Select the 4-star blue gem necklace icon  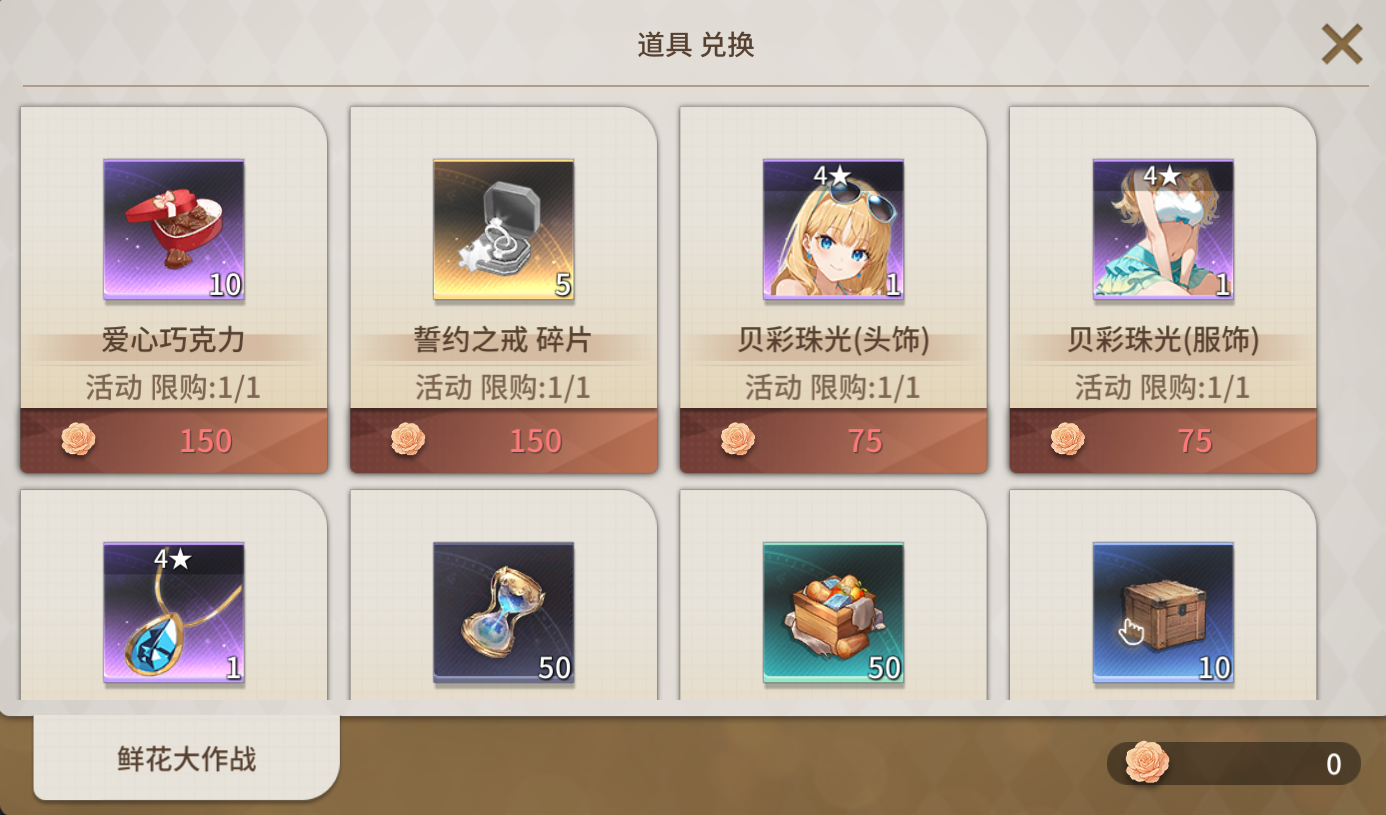(x=174, y=613)
